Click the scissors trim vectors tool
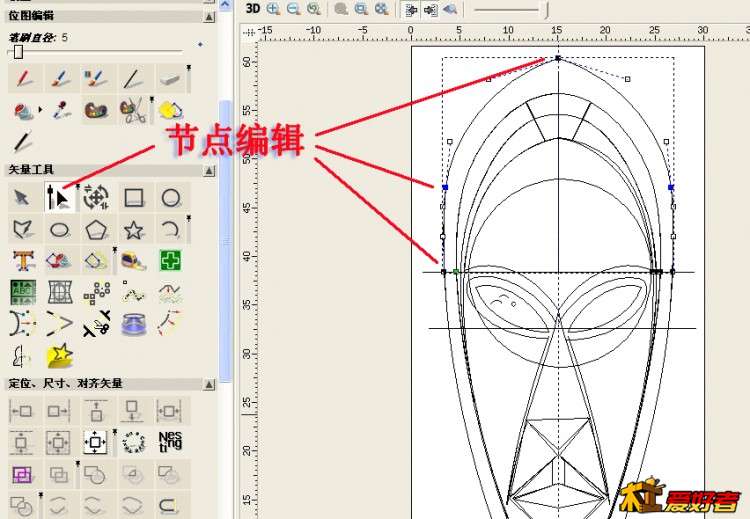 click(96, 324)
